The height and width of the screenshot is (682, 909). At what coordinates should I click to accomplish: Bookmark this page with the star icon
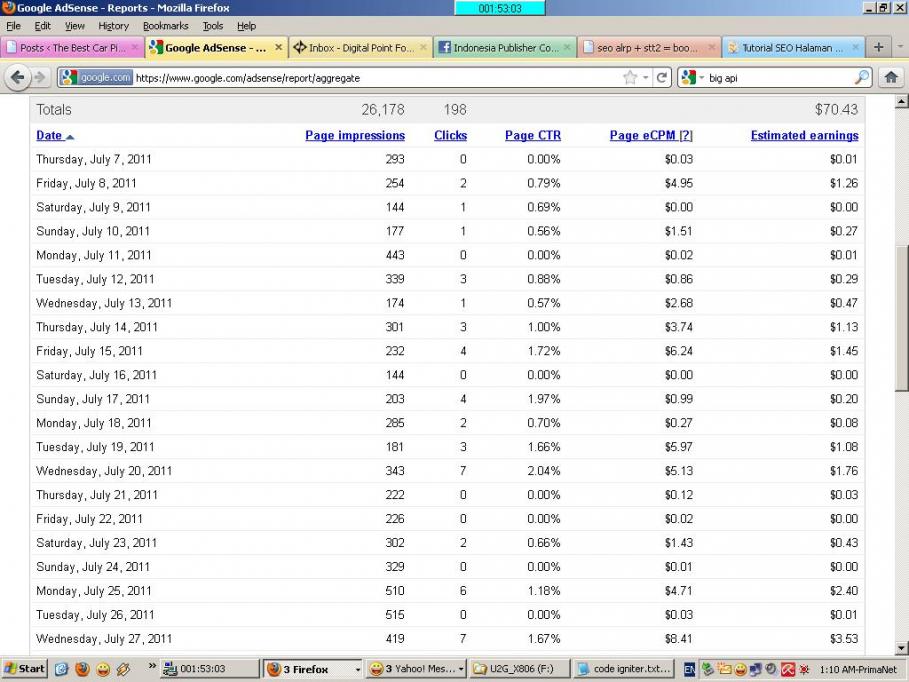(x=630, y=77)
